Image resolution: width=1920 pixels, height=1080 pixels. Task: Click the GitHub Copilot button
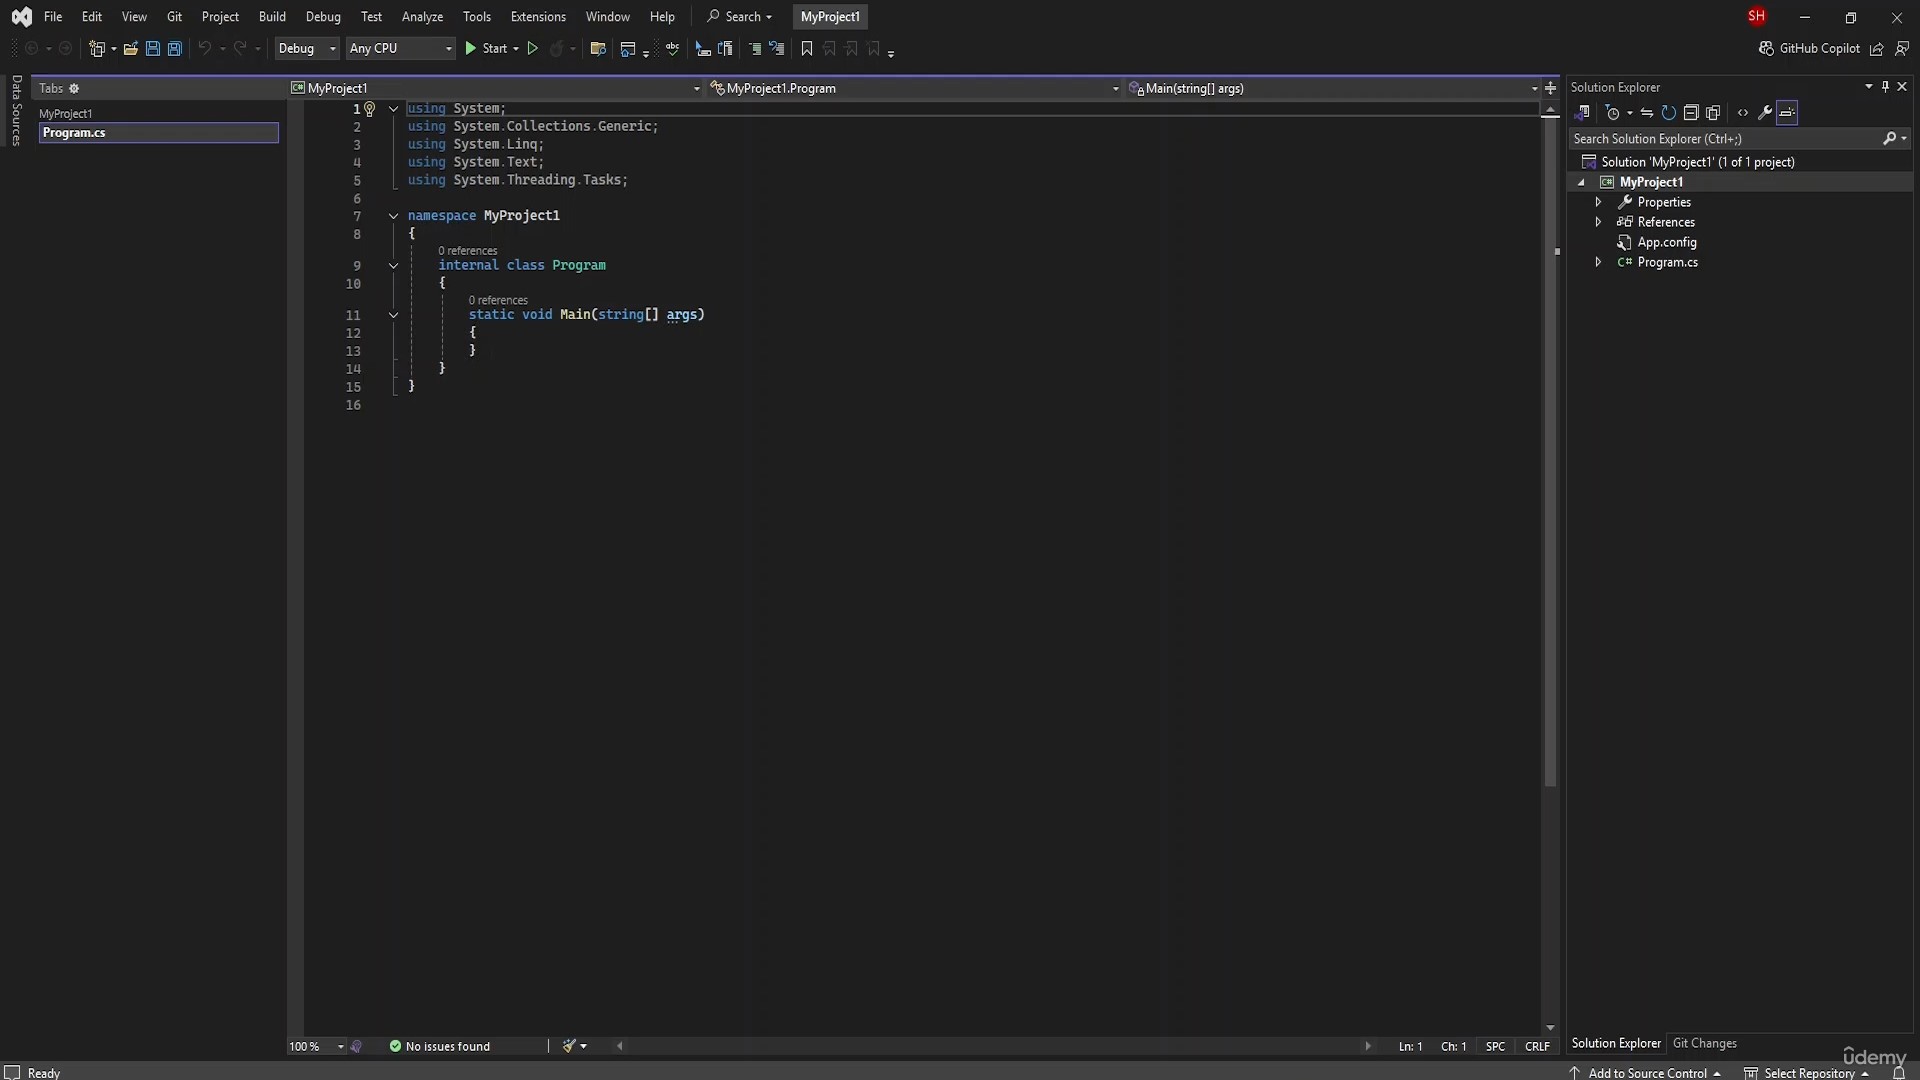click(x=1809, y=48)
